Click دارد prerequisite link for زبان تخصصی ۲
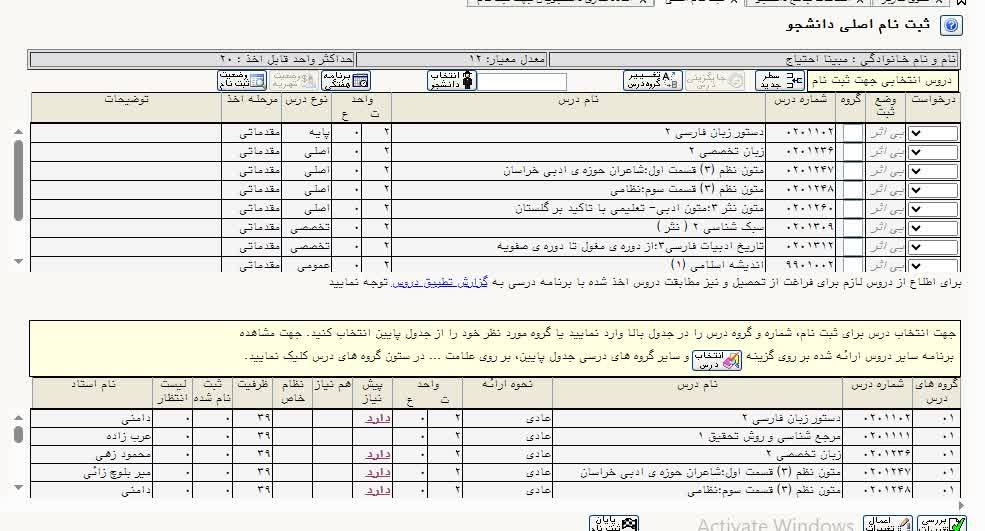 click(x=376, y=454)
